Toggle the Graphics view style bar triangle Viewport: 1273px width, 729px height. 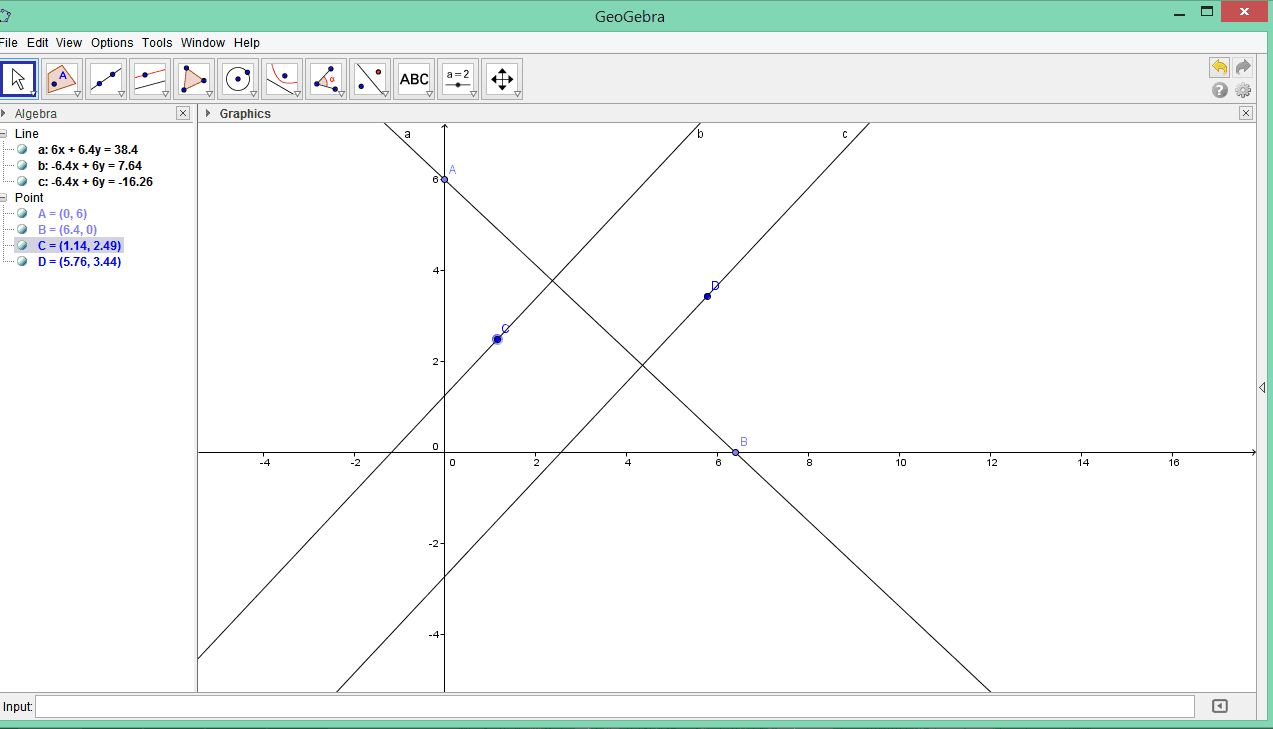coord(208,113)
